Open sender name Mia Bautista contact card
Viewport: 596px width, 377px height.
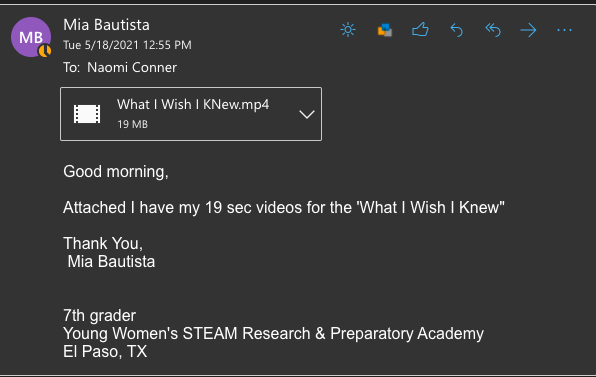click(x=106, y=25)
